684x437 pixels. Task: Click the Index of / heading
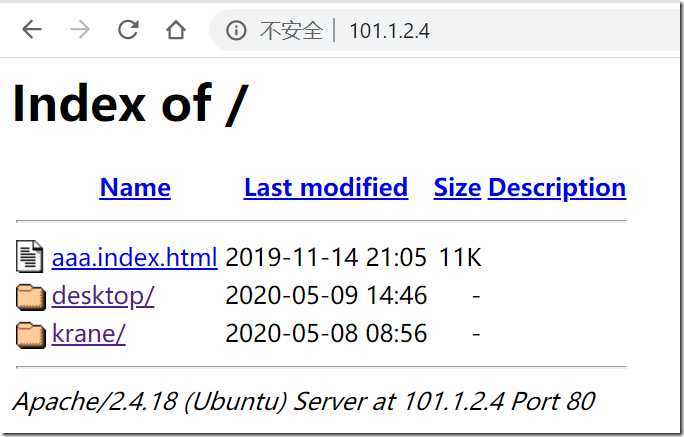[x=130, y=104]
